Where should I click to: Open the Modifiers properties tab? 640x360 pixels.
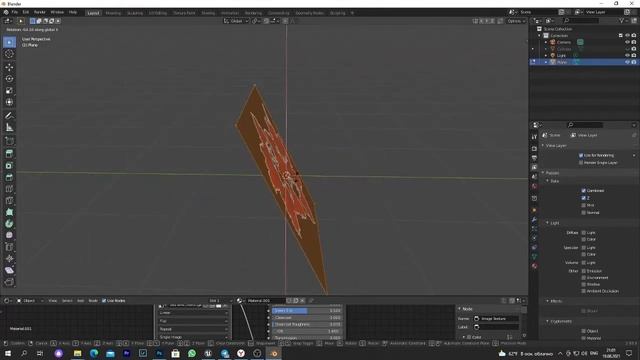click(x=534, y=220)
